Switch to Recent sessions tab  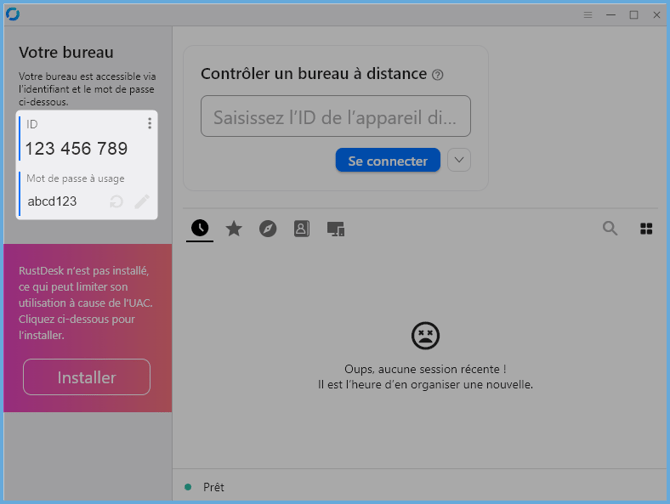click(200, 228)
